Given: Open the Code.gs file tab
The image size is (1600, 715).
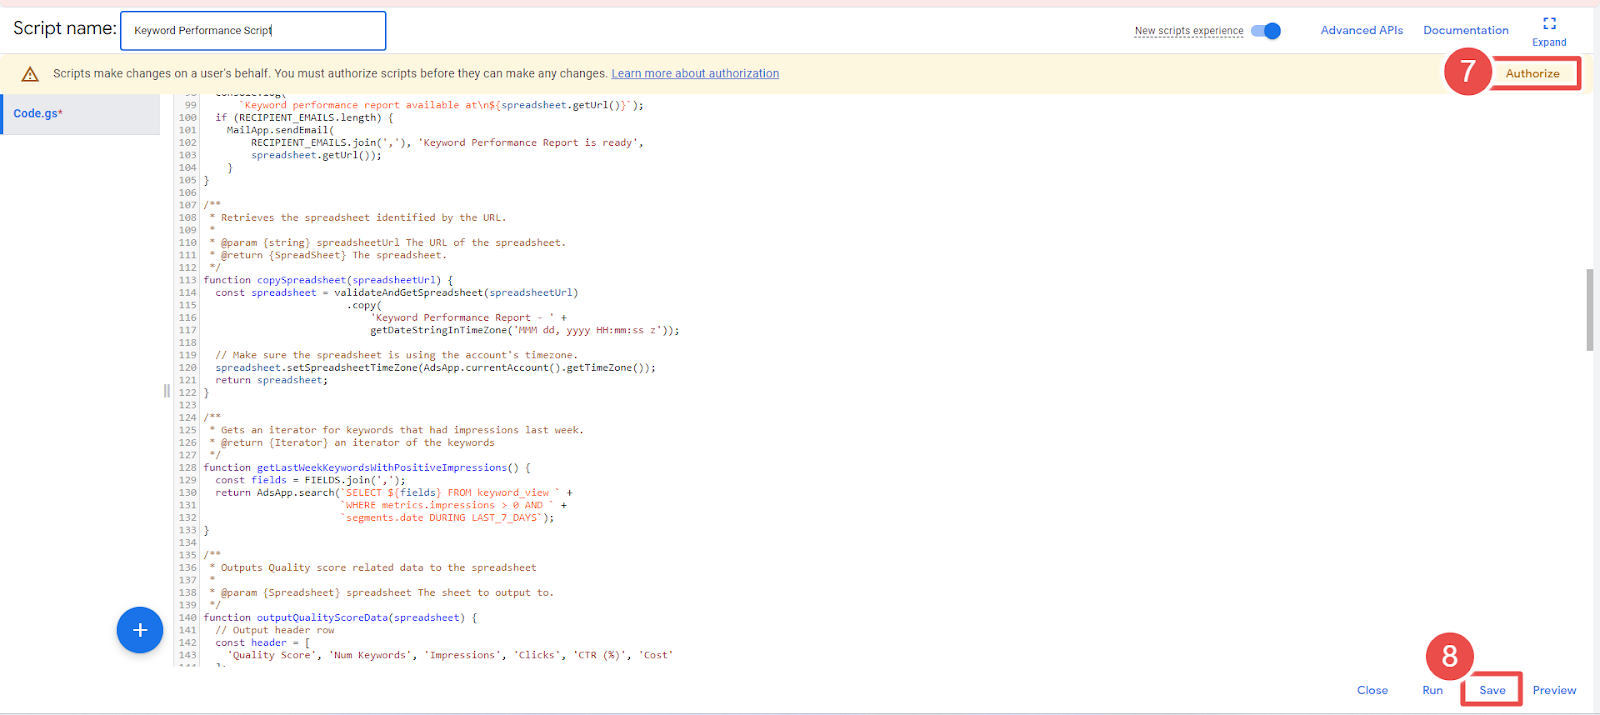Looking at the screenshot, I should (80, 114).
